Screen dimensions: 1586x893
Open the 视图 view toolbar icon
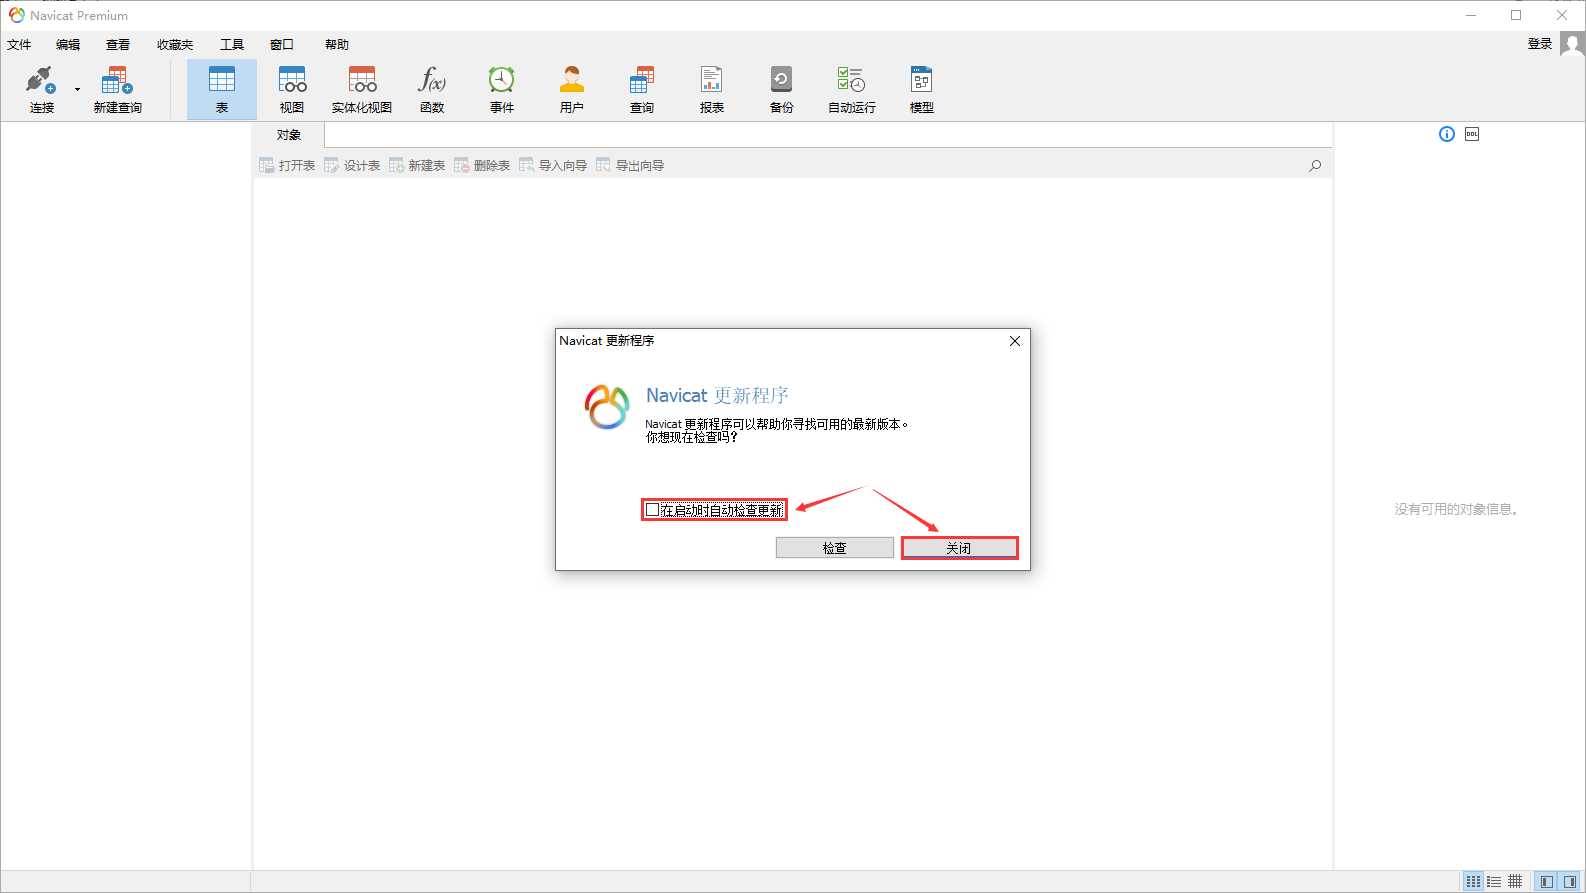point(292,89)
